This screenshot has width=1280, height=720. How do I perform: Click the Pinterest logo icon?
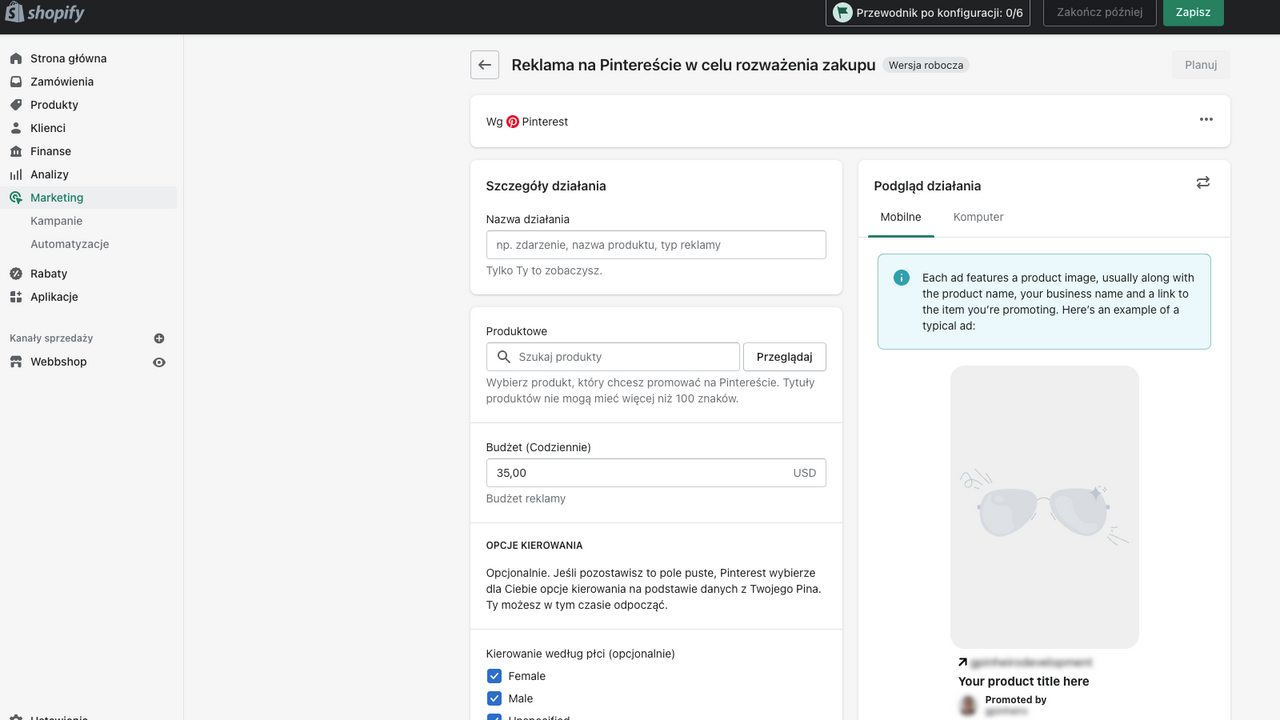point(513,121)
